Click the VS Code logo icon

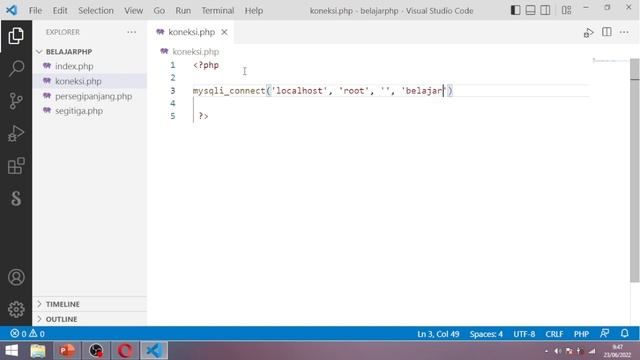click(11, 10)
